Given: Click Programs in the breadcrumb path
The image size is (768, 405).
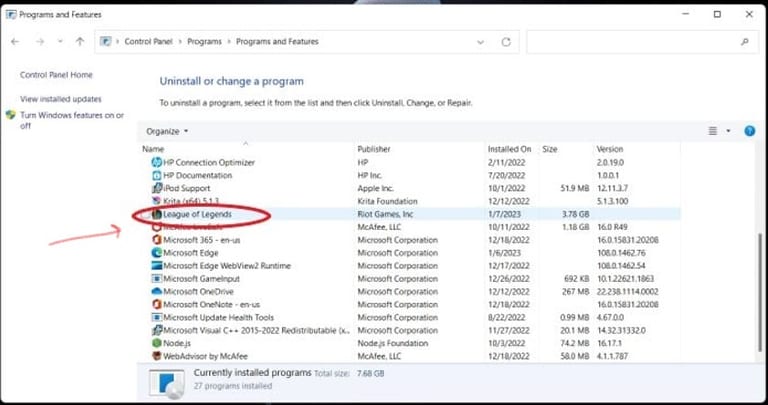Looking at the screenshot, I should pos(204,42).
